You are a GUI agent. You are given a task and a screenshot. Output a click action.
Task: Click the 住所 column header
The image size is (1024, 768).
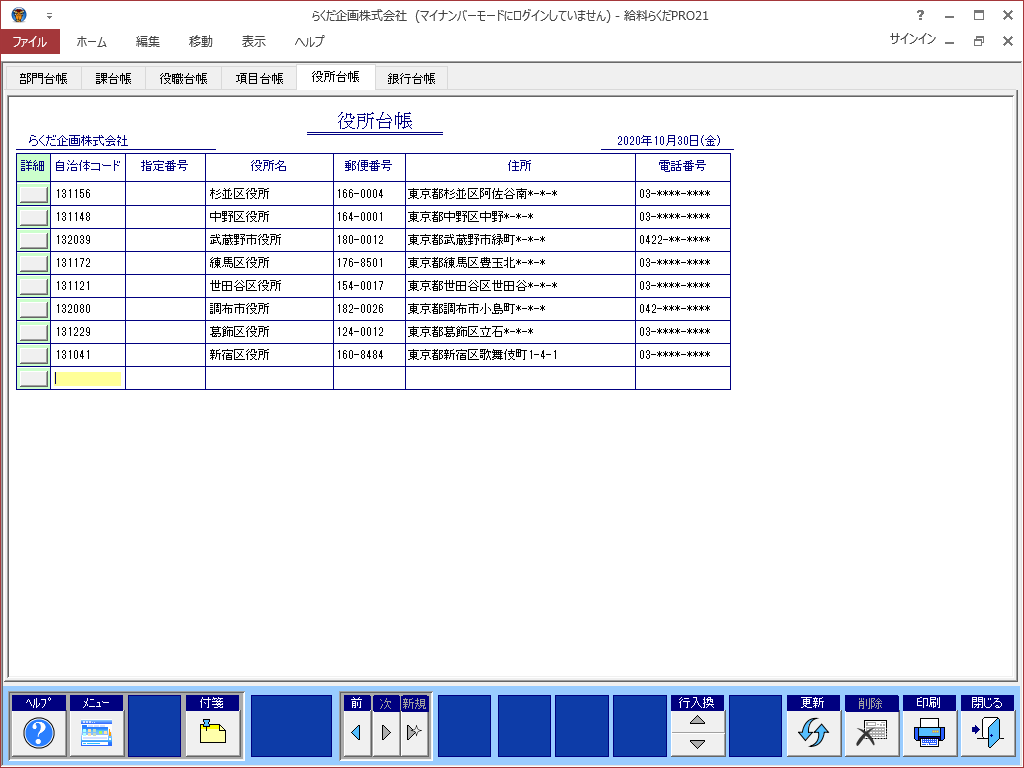(x=520, y=167)
